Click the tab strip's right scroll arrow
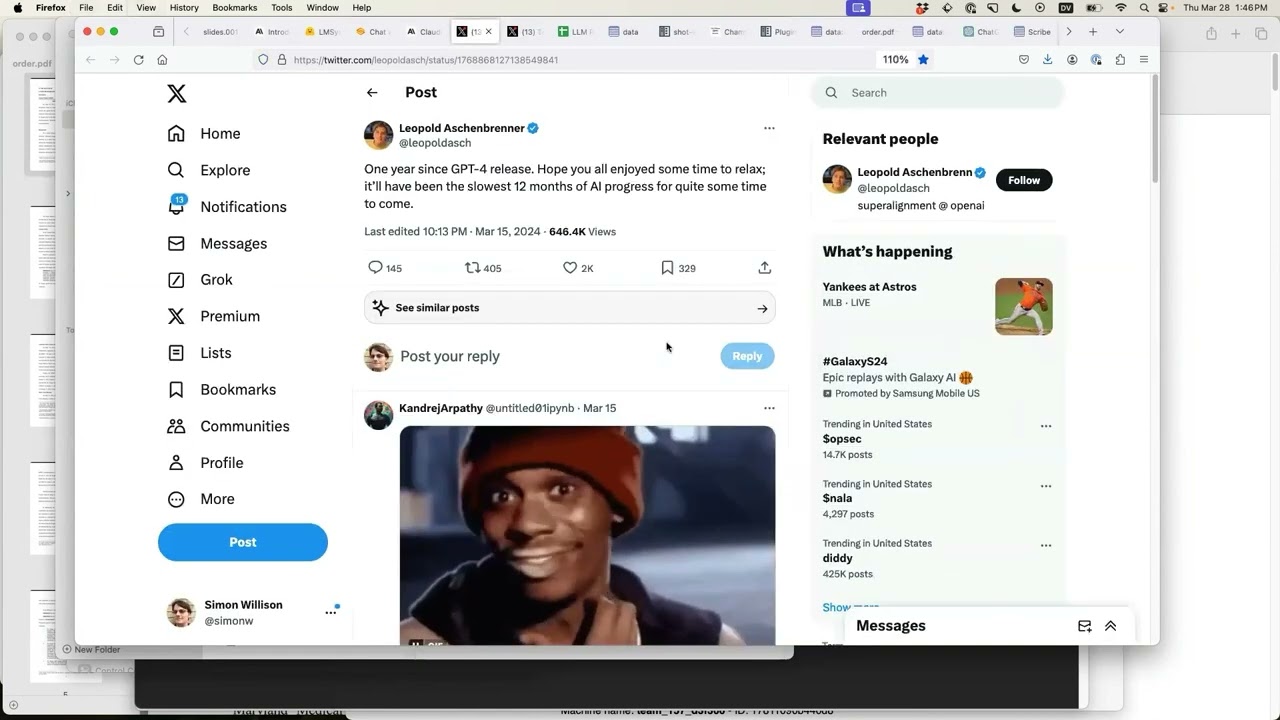Viewport: 1280px width, 720px height. pos(1068,32)
